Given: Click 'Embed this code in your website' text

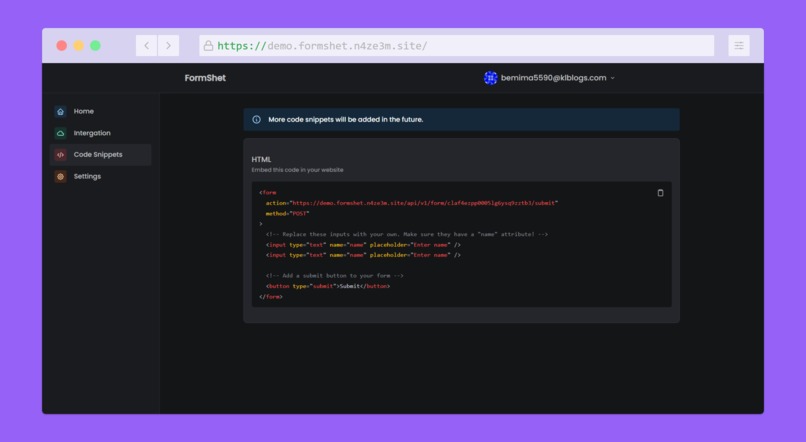Looking at the screenshot, I should [x=297, y=170].
